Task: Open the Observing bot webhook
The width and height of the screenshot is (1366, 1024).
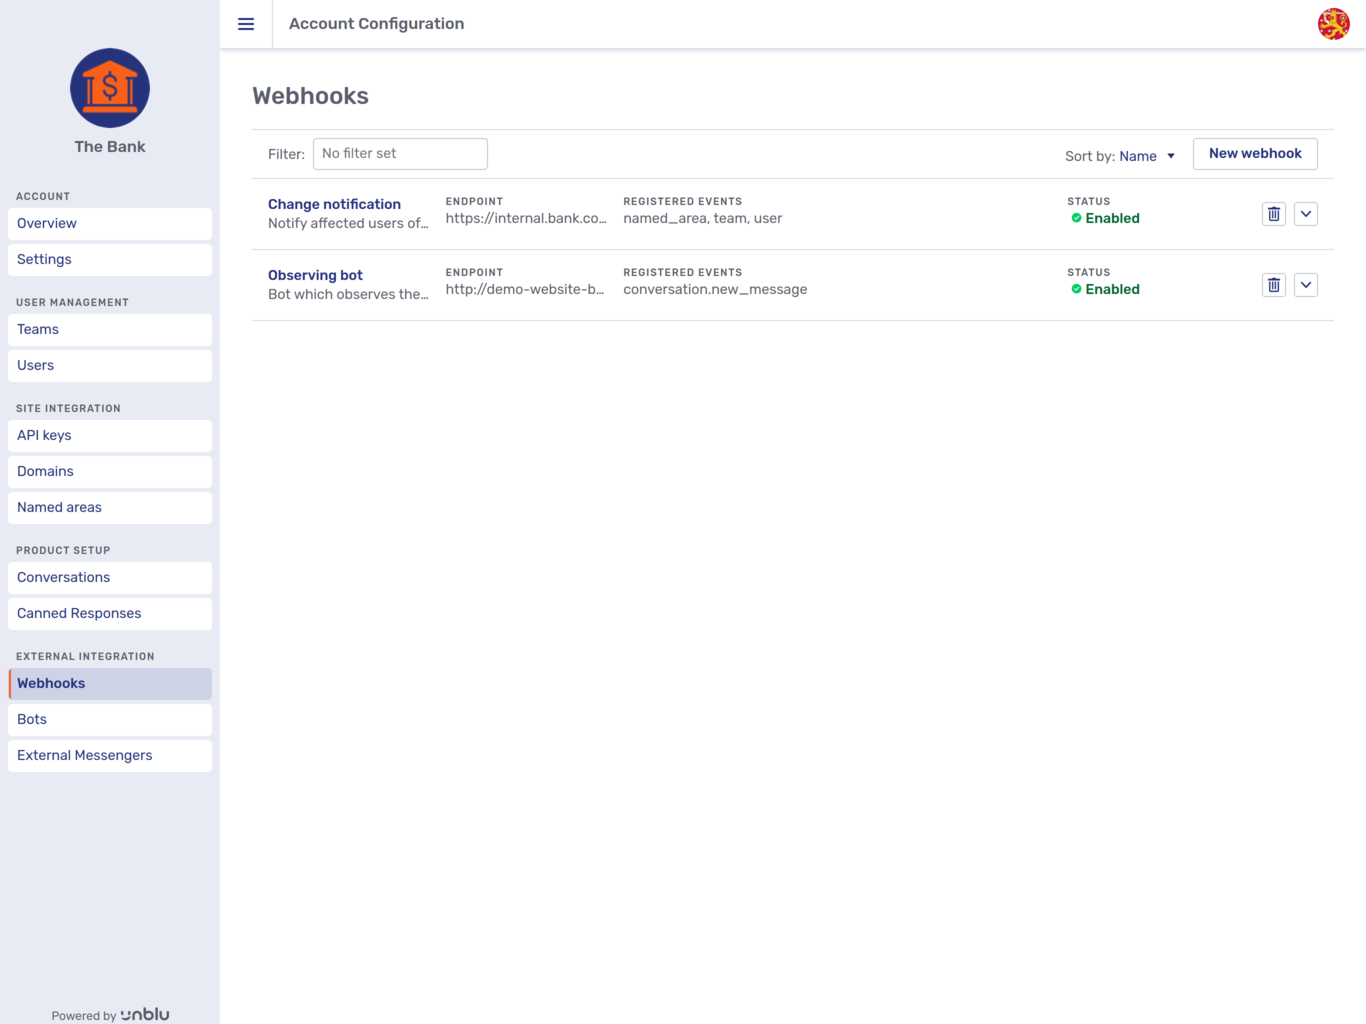Action: pos(315,275)
